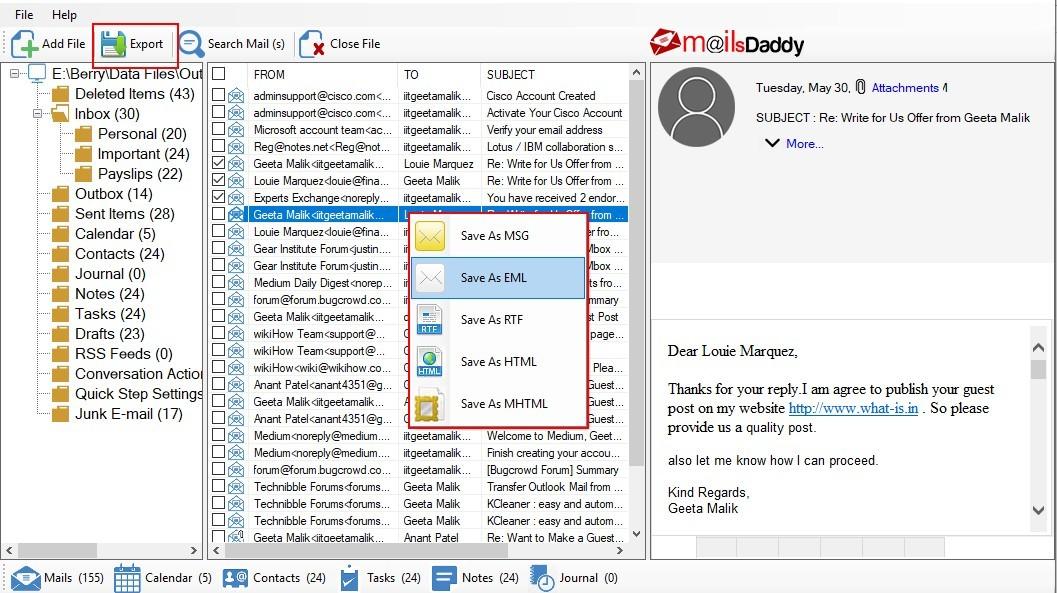Click the Save As HTML globe icon
1057x593 pixels.
point(429,362)
